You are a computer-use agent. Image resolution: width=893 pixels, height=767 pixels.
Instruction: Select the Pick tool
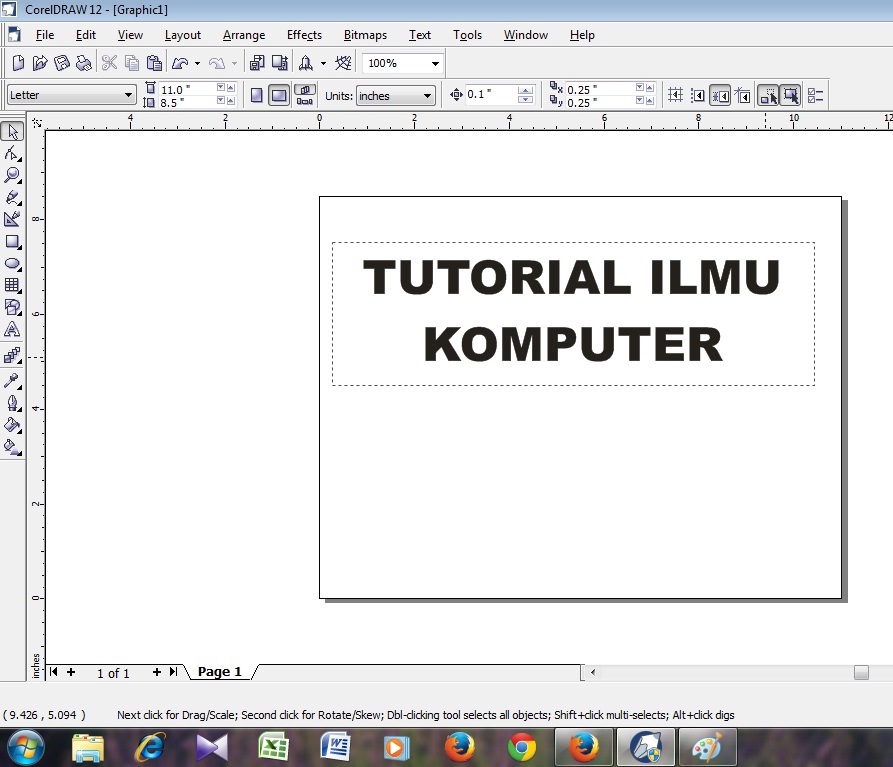coord(14,131)
